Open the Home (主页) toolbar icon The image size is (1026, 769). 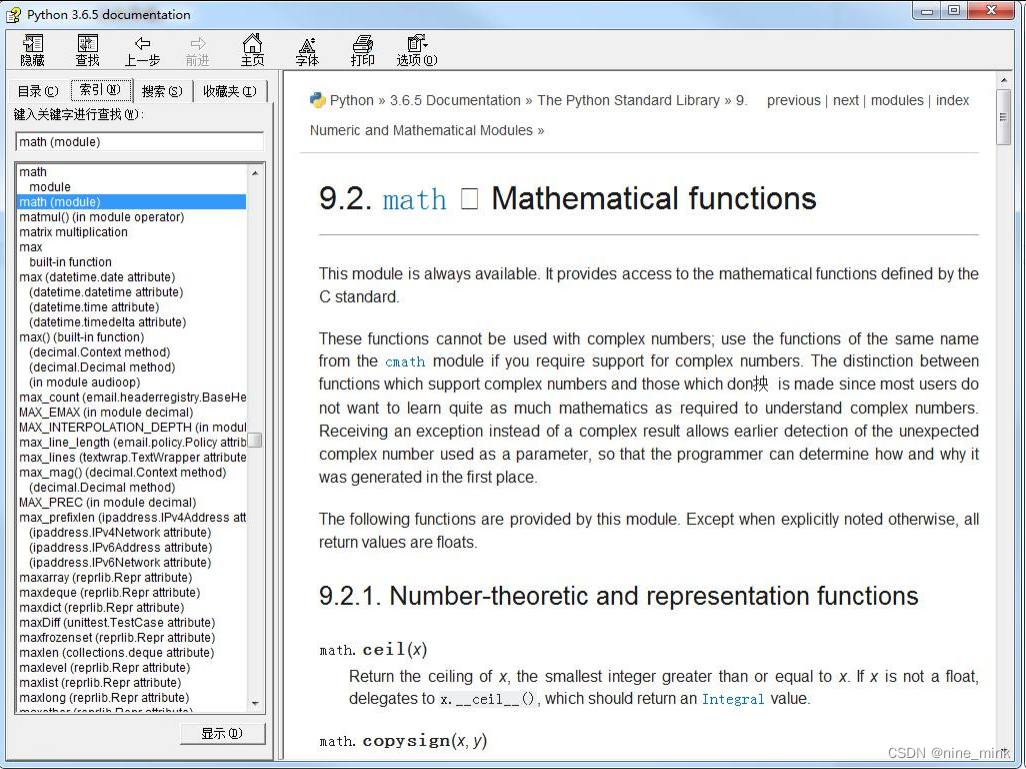(252, 50)
